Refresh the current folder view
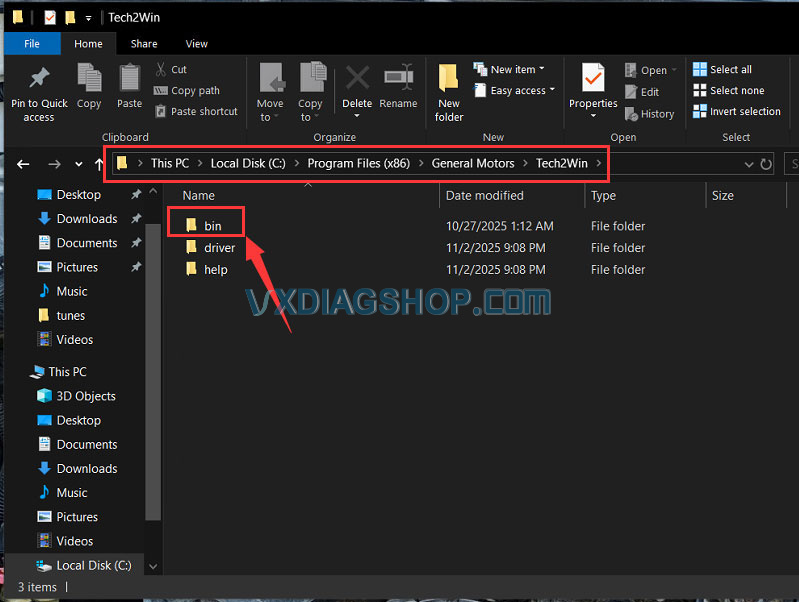 (x=766, y=164)
